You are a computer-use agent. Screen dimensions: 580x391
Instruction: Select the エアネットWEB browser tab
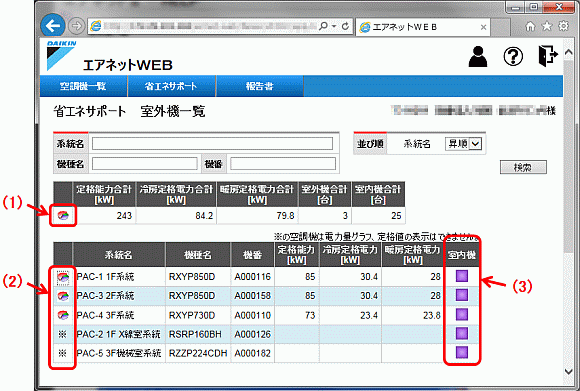click(x=423, y=27)
